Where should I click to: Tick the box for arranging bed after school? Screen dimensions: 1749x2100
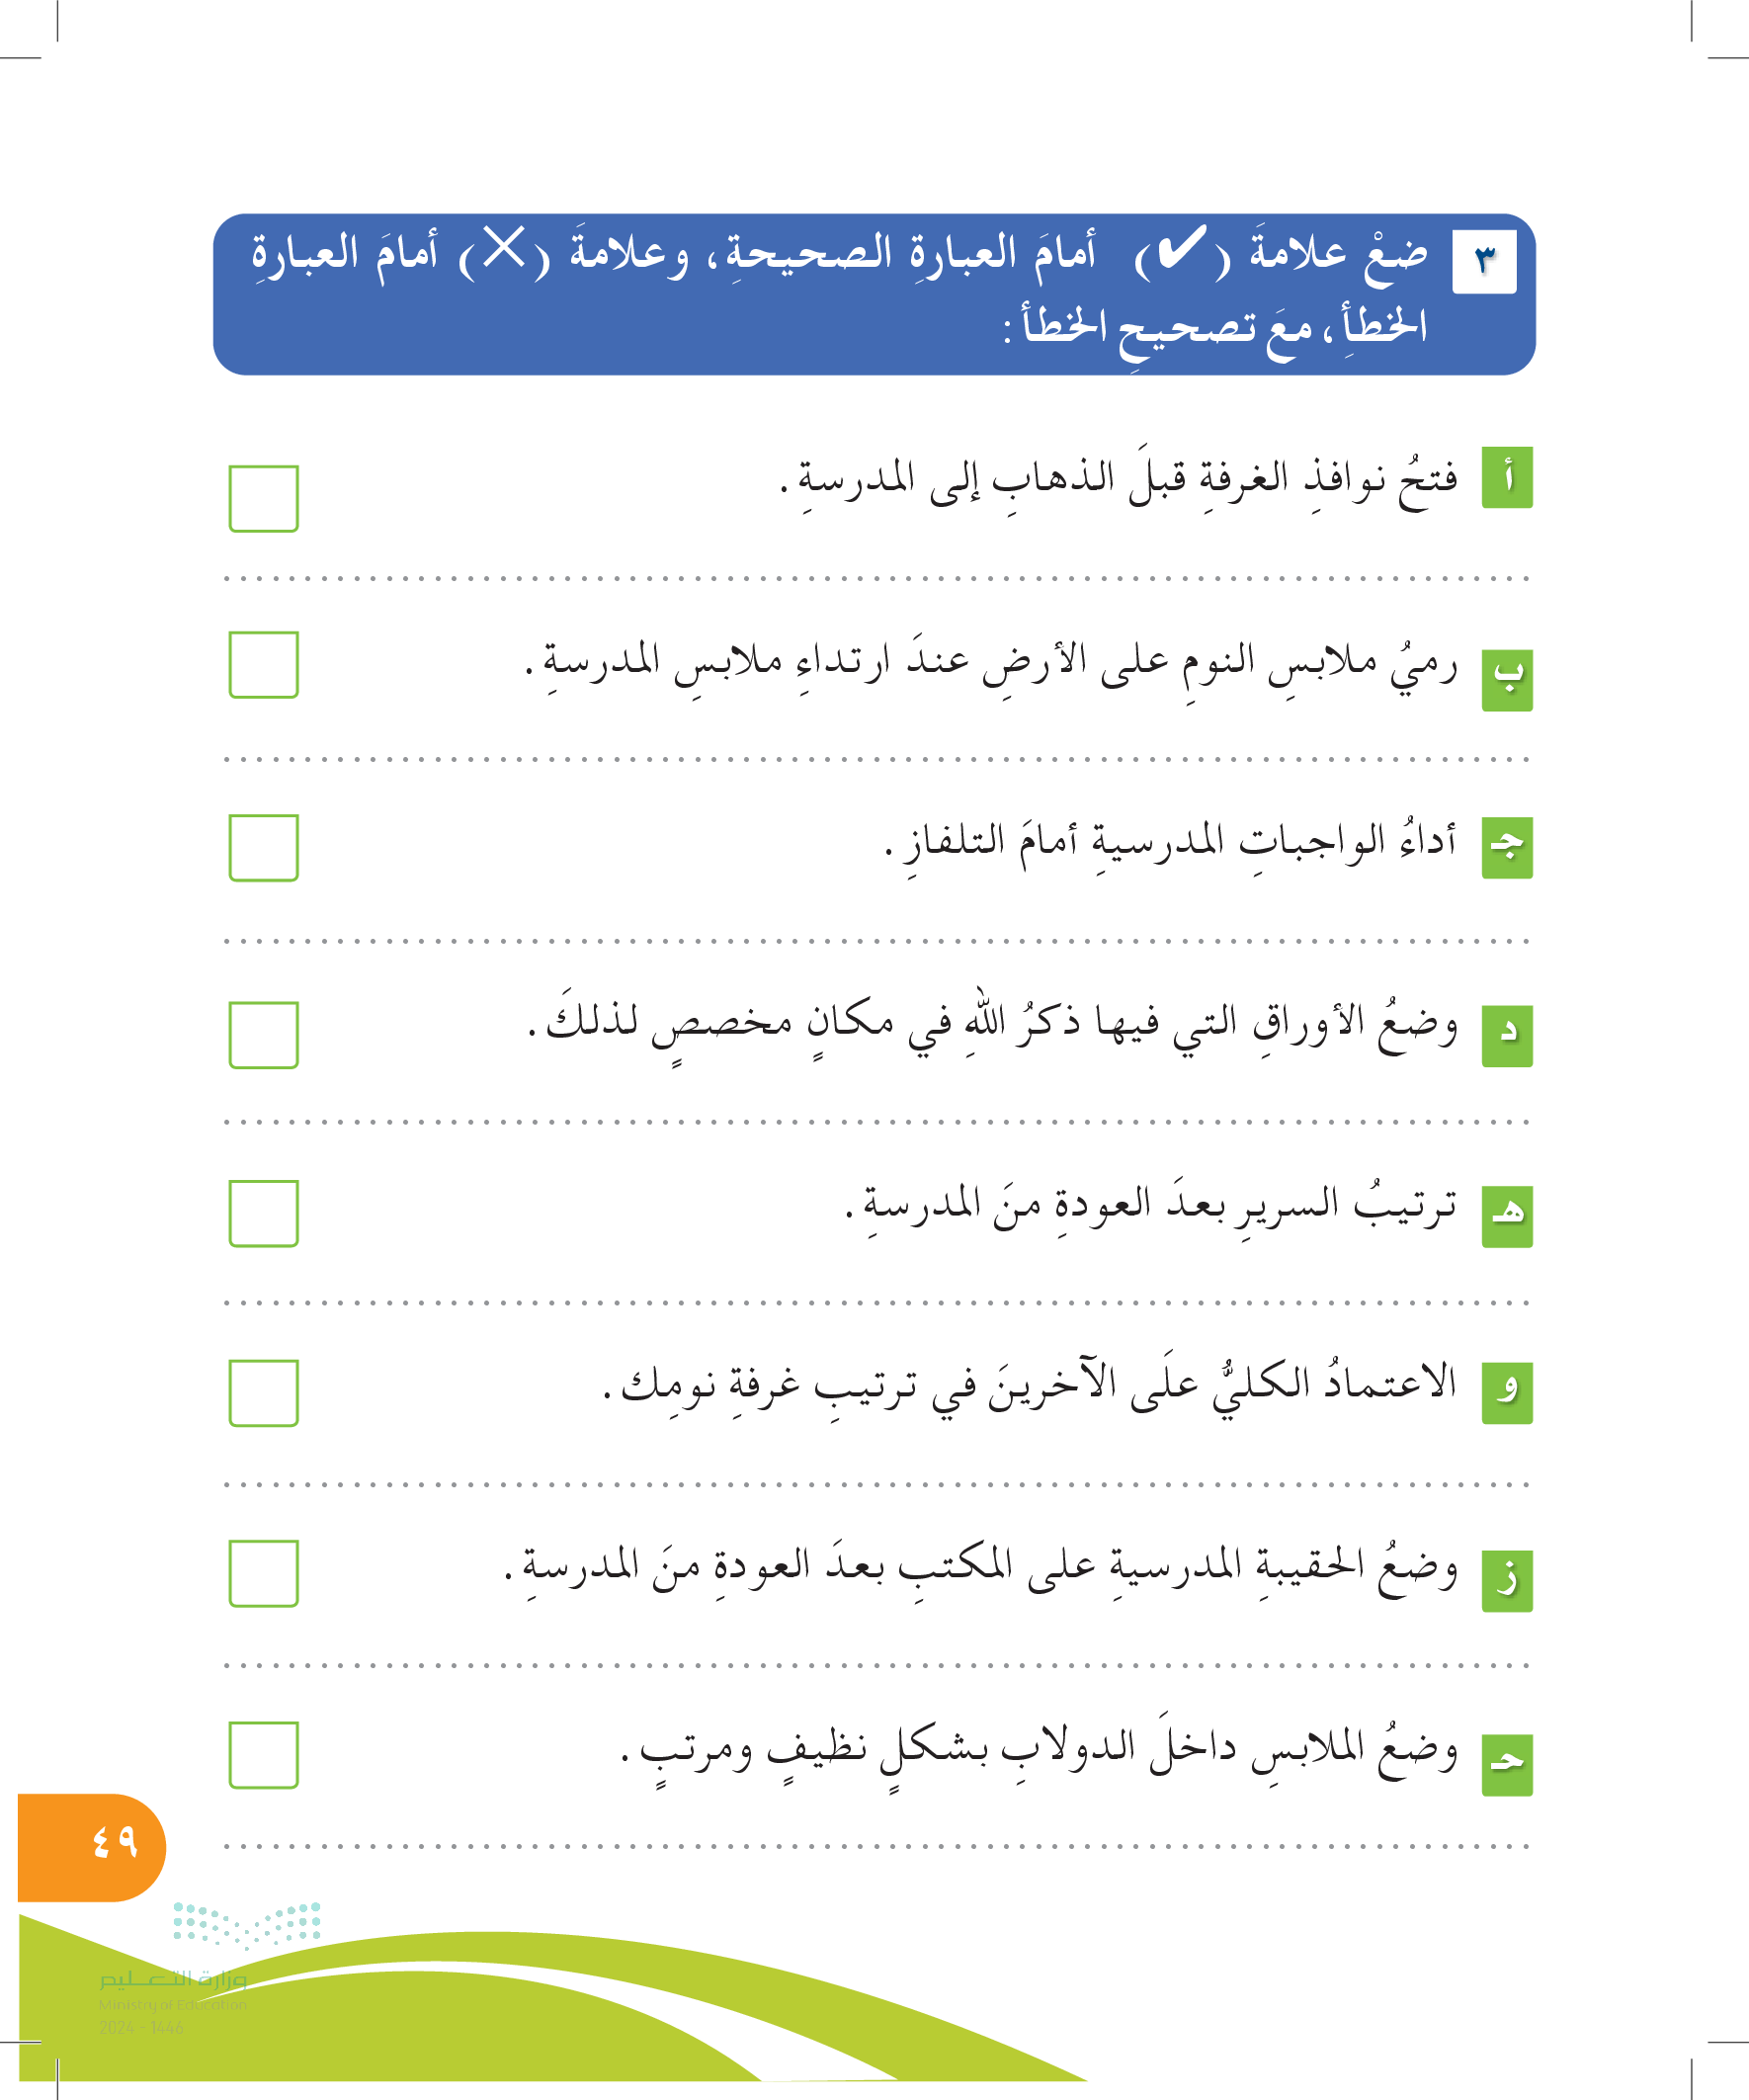point(264,1213)
